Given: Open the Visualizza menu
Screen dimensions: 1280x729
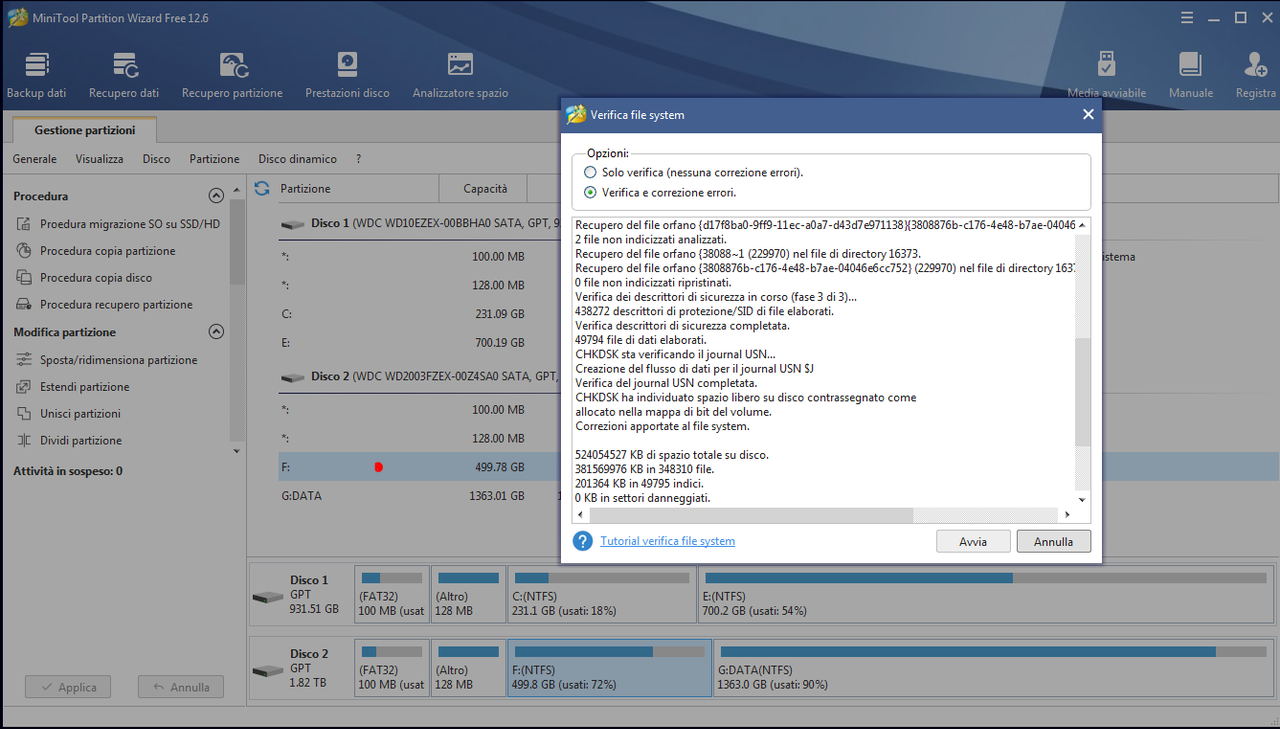Looking at the screenshot, I should (x=99, y=159).
